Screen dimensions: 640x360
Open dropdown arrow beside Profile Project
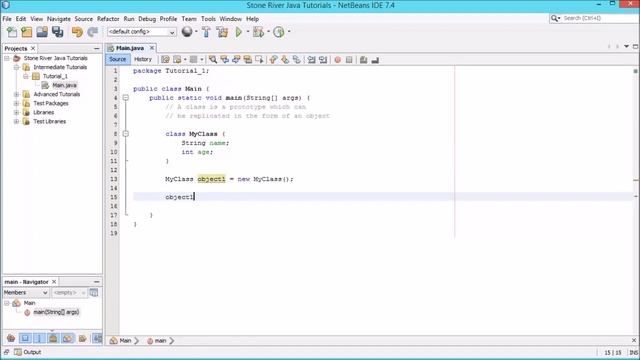click(289, 31)
